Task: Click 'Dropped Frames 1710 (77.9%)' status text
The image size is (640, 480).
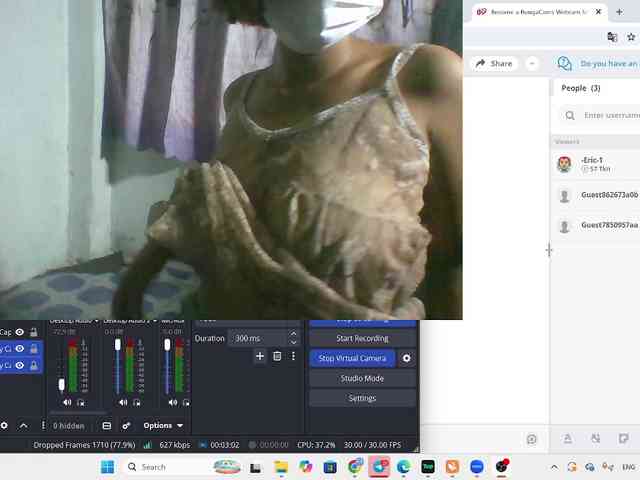Action: (84, 445)
